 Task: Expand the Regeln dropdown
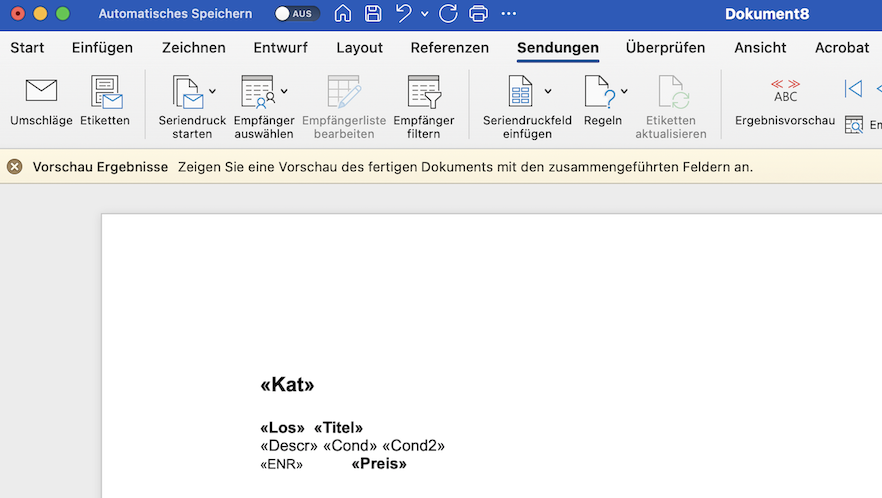click(x=624, y=91)
